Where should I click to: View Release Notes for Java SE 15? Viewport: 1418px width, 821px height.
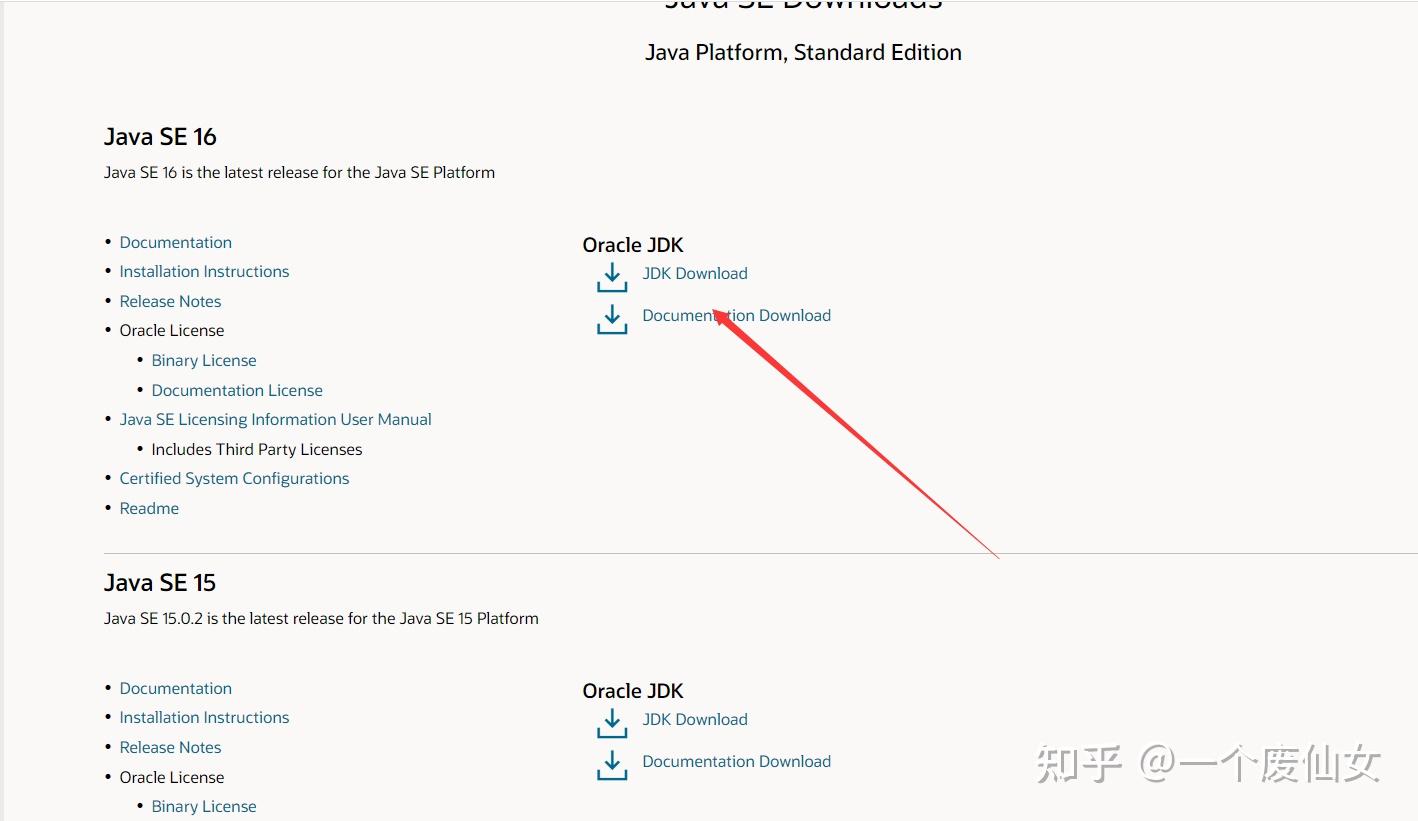coord(170,747)
